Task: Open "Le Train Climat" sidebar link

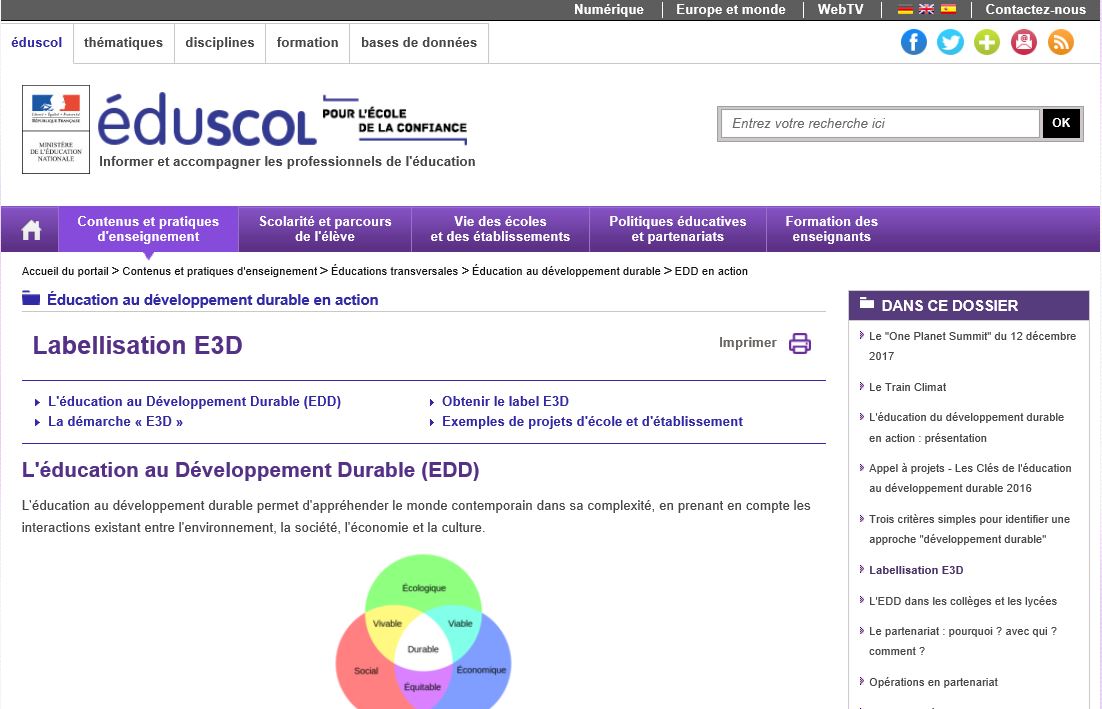Action: click(x=907, y=387)
